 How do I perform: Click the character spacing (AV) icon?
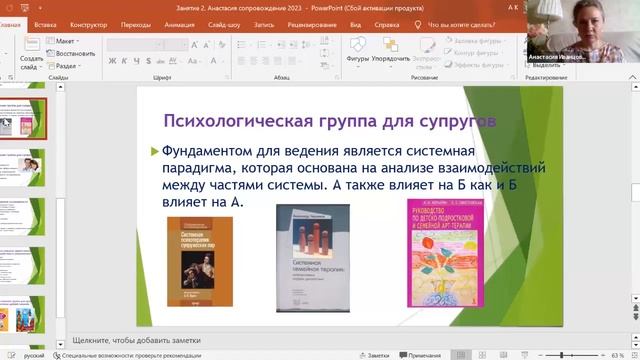[173, 61]
